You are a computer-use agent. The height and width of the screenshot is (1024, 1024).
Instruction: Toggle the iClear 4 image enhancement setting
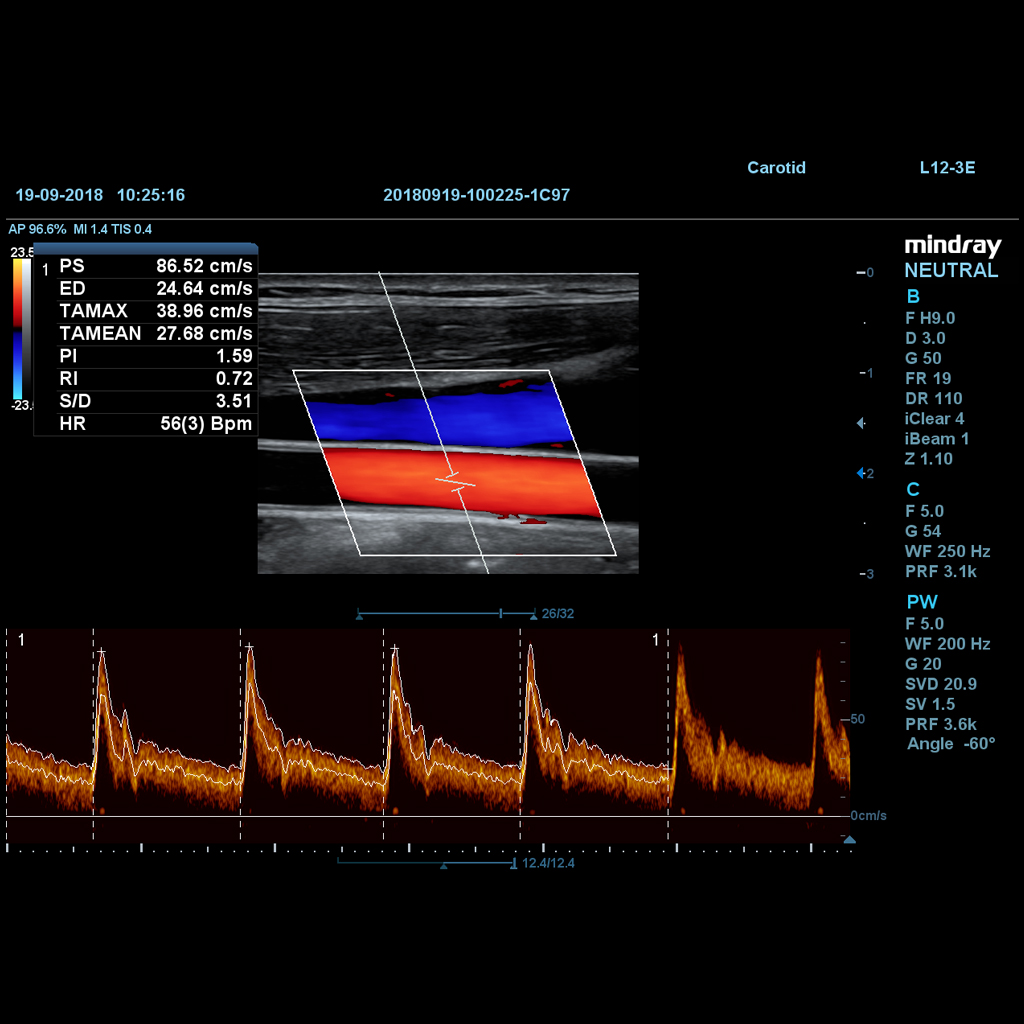click(935, 418)
